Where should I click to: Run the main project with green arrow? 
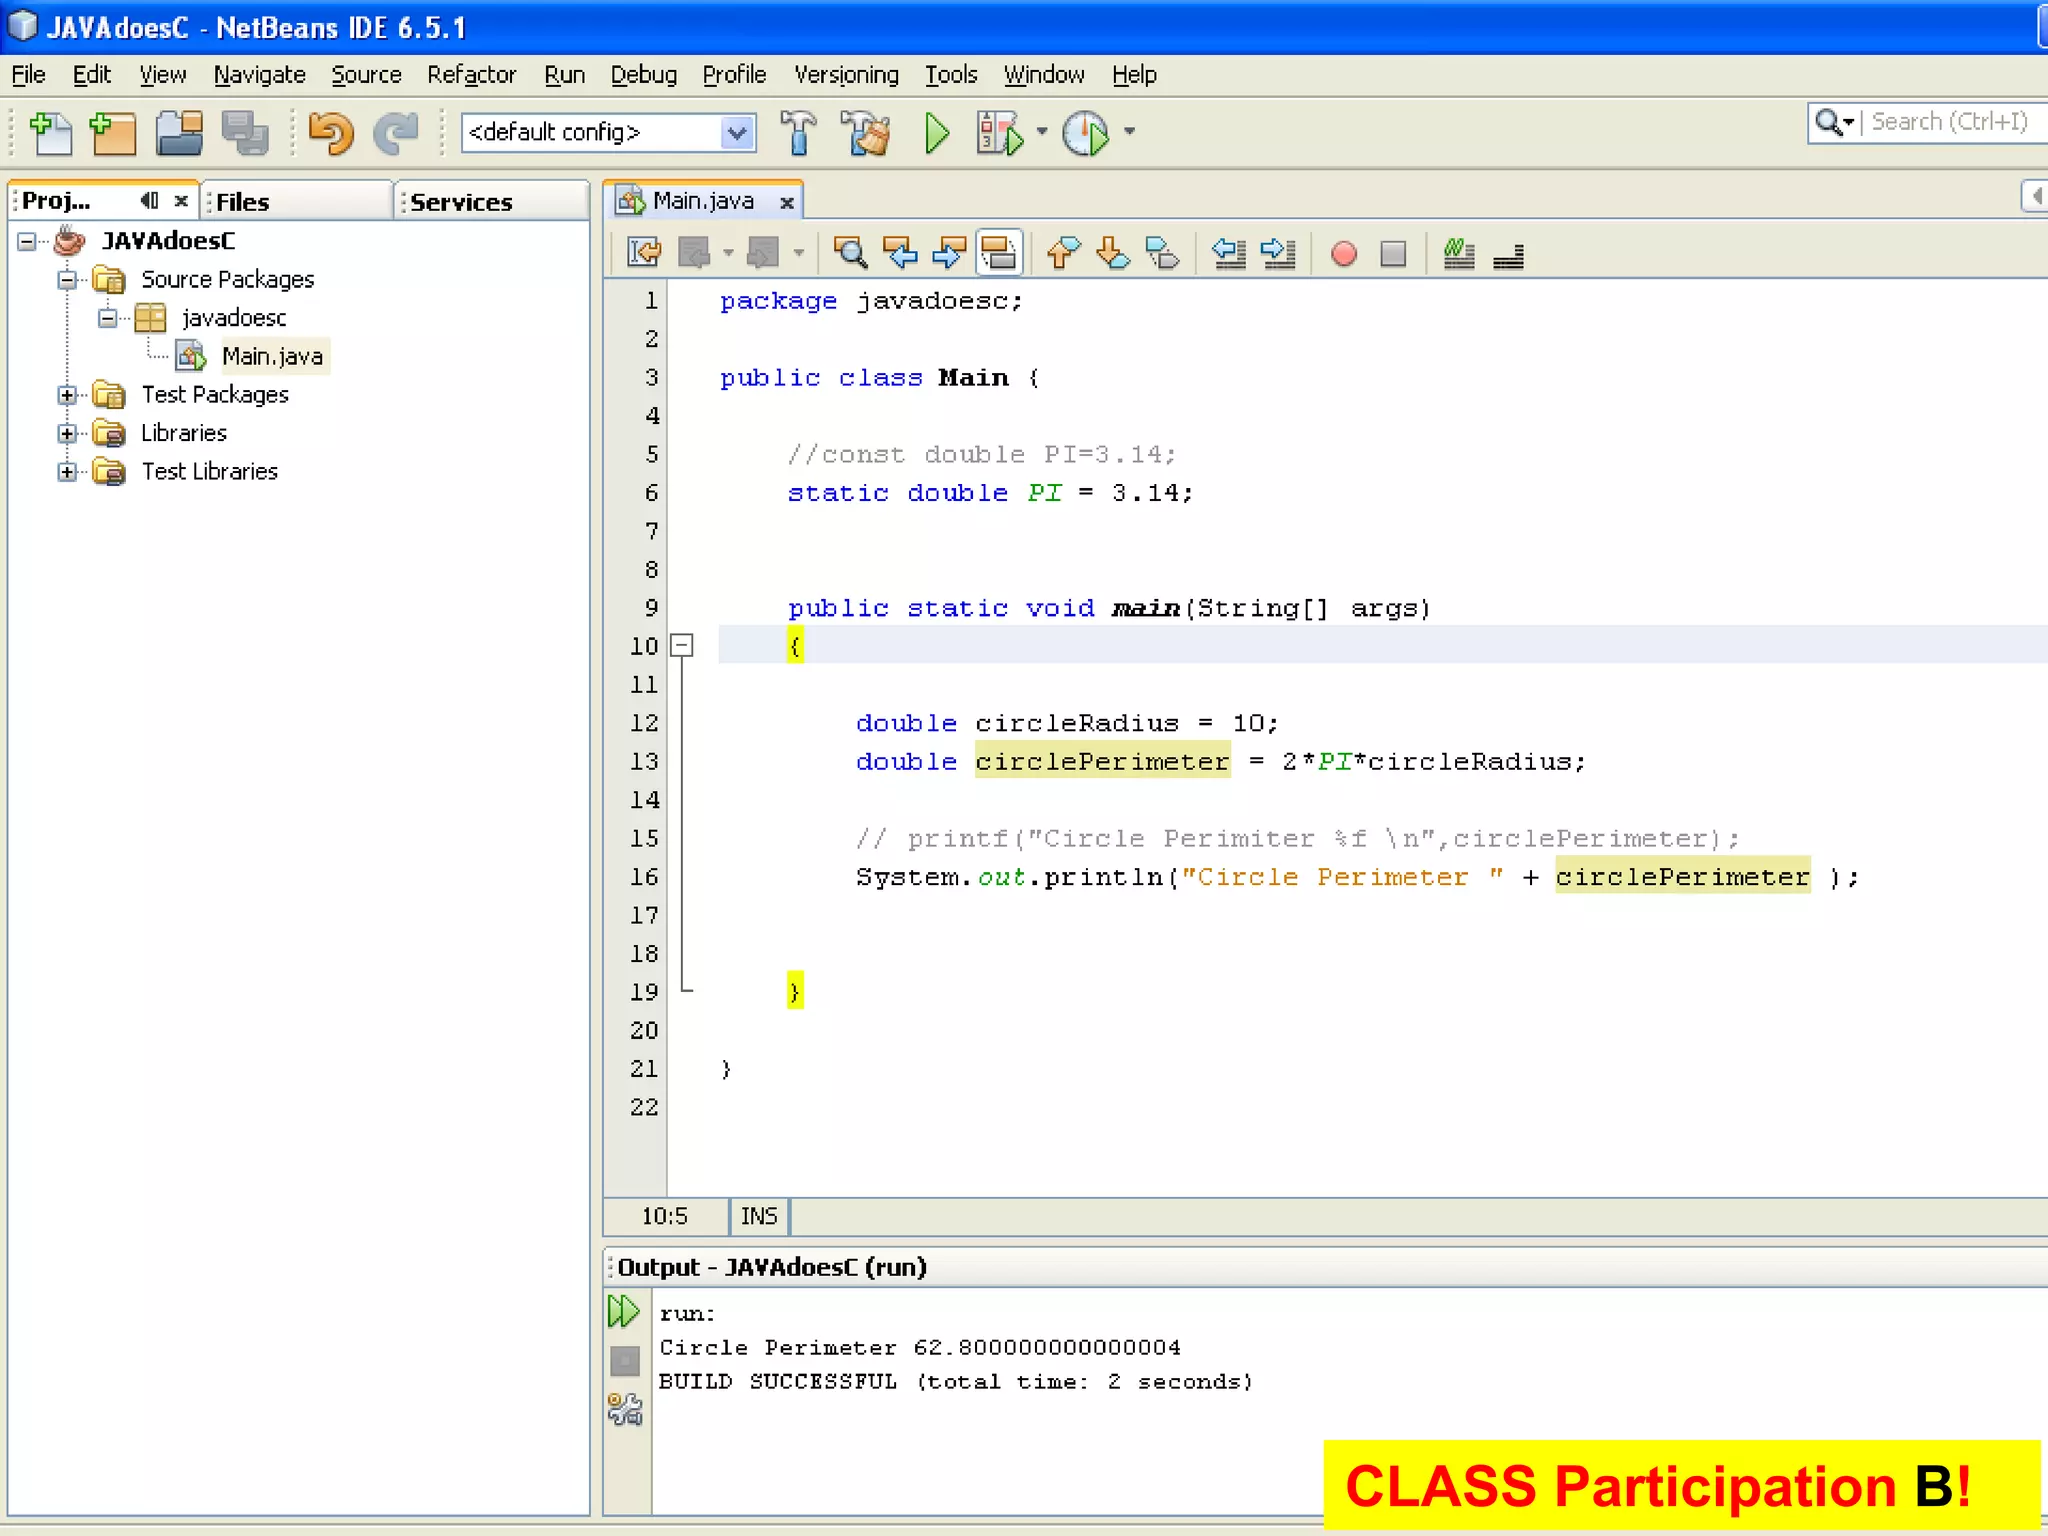tap(937, 133)
